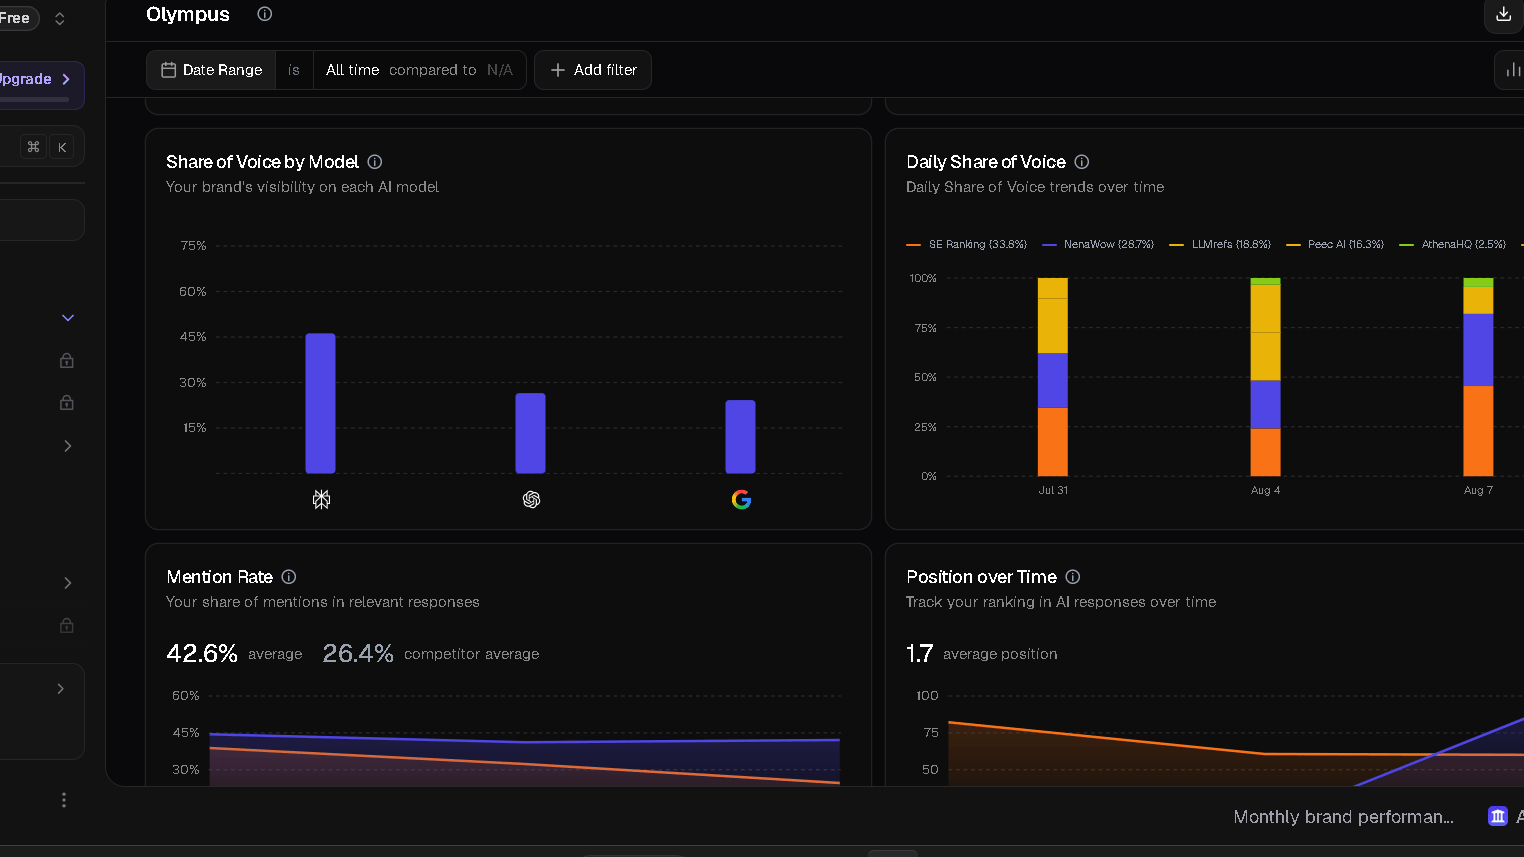Click the tallest Perplexity share bar

pos(320,403)
